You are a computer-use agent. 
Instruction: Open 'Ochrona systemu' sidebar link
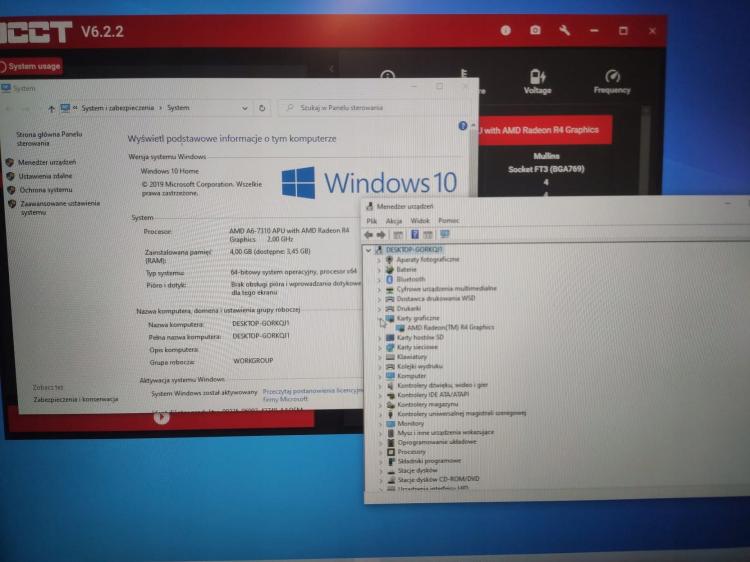(x=46, y=190)
